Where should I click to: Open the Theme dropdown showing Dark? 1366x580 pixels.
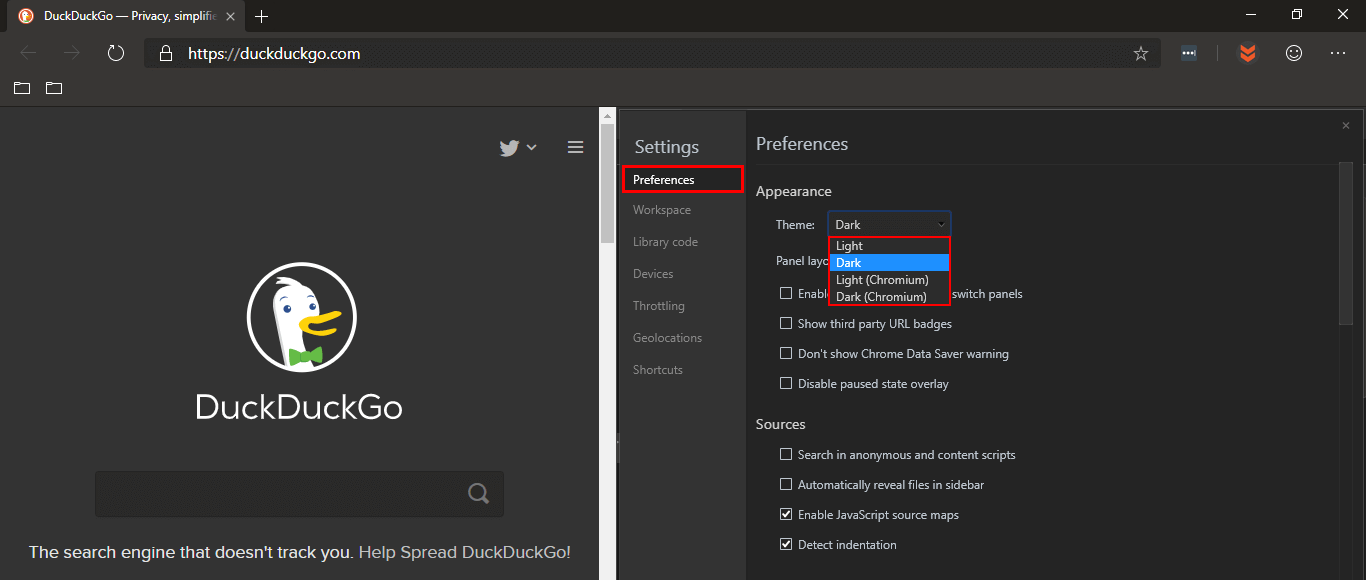[889, 224]
